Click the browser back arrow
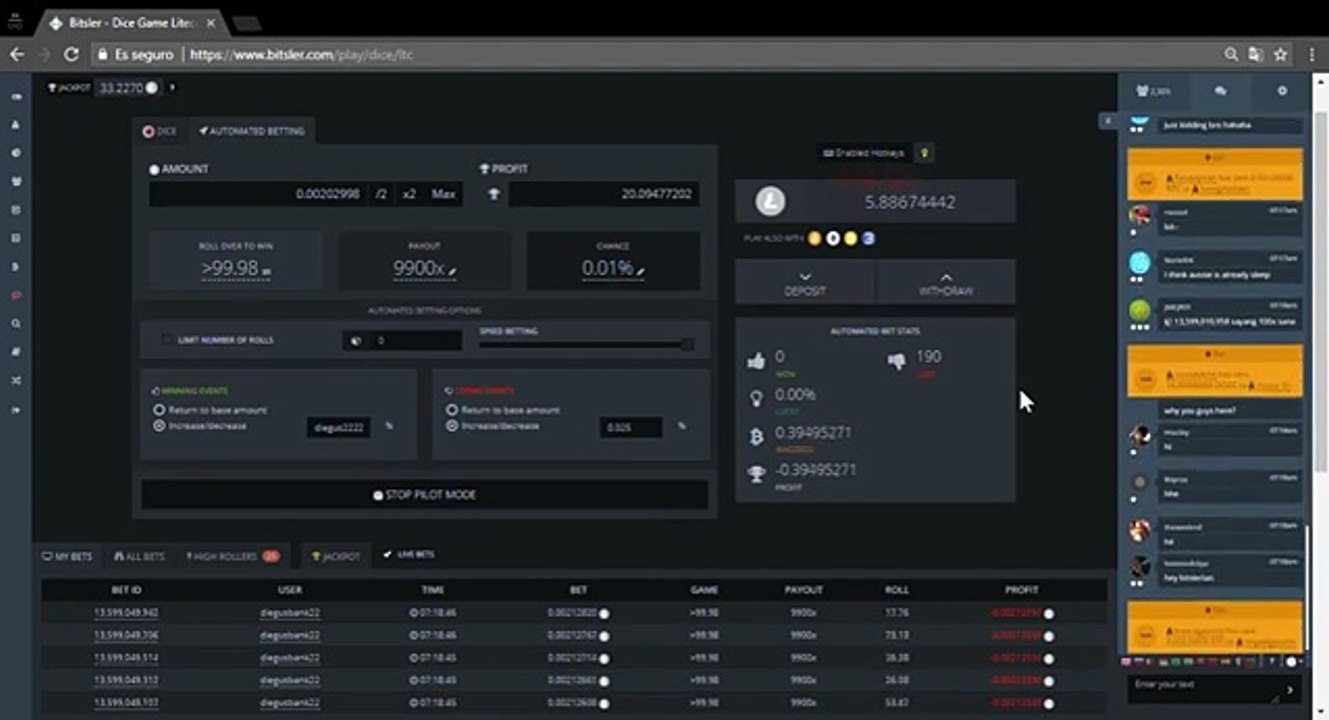This screenshot has width=1329, height=720. tap(16, 54)
